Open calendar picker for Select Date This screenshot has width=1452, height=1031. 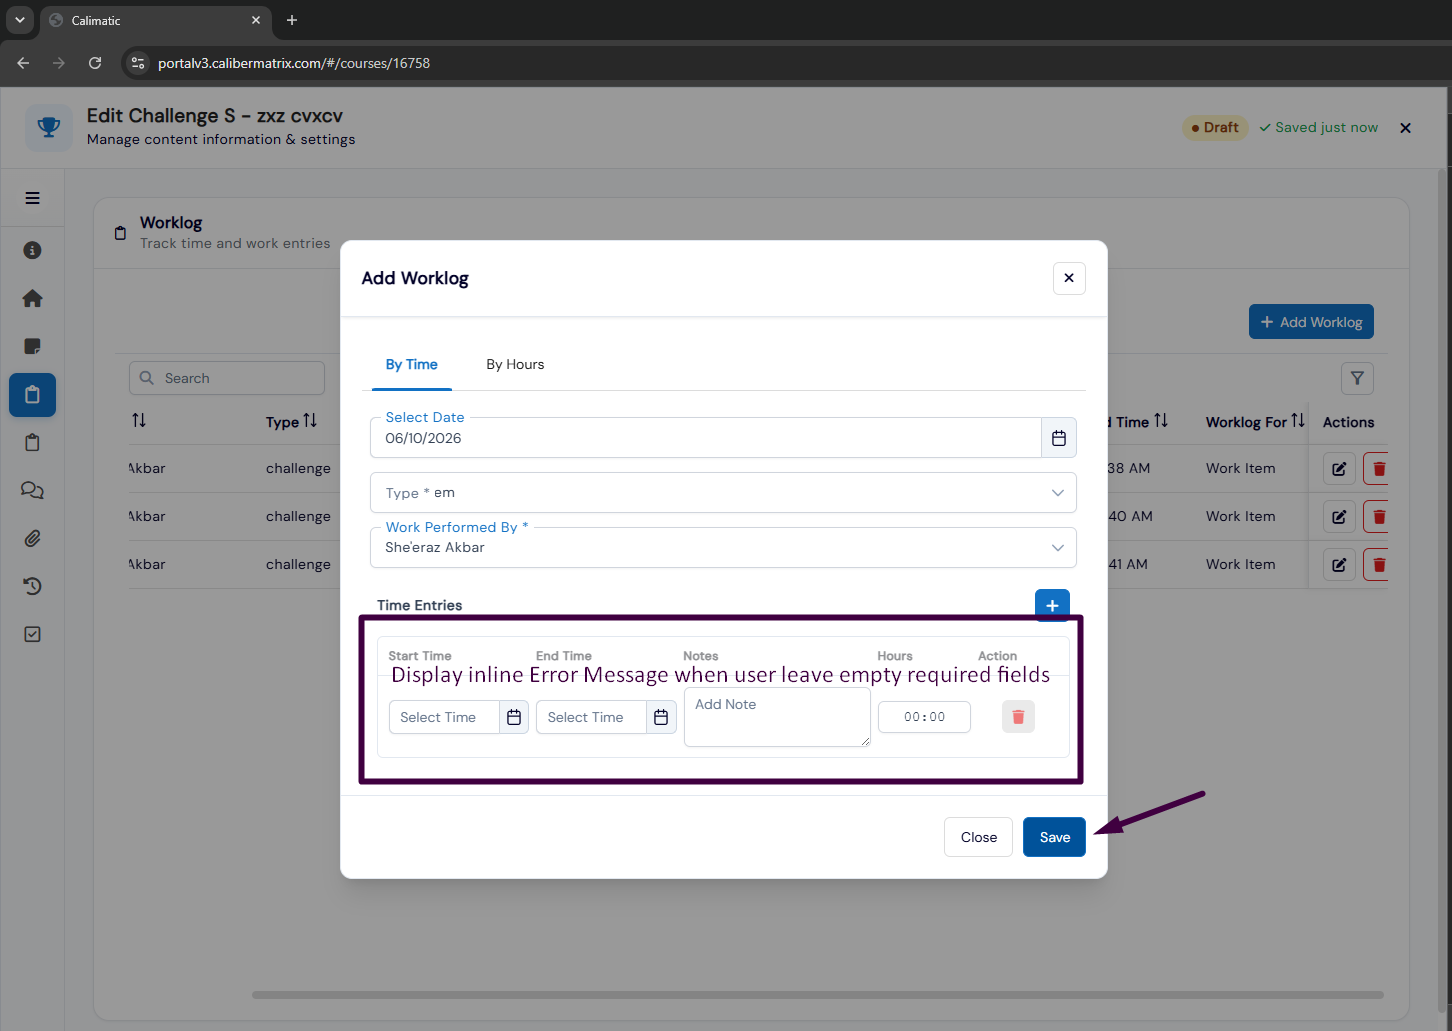(1059, 438)
